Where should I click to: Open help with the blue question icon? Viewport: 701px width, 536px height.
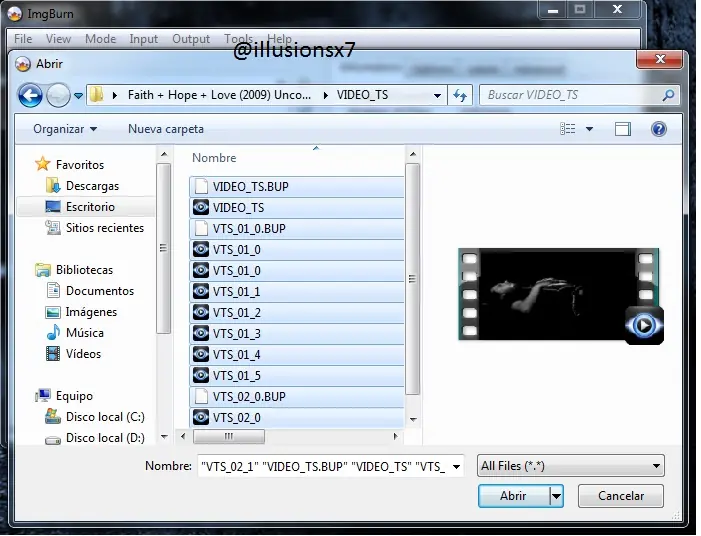pos(659,129)
